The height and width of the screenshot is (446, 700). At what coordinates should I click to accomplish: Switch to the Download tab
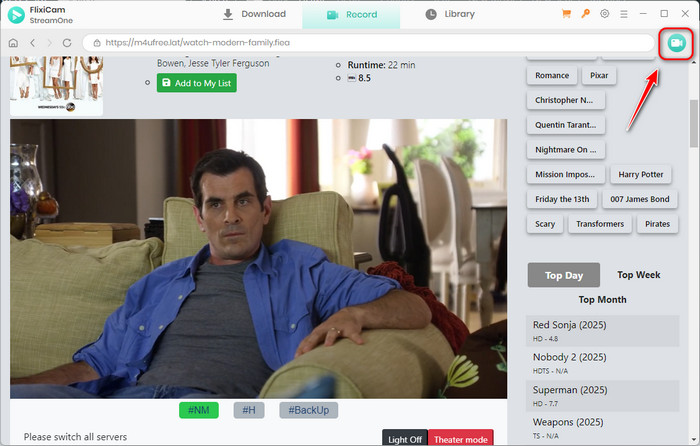point(254,14)
